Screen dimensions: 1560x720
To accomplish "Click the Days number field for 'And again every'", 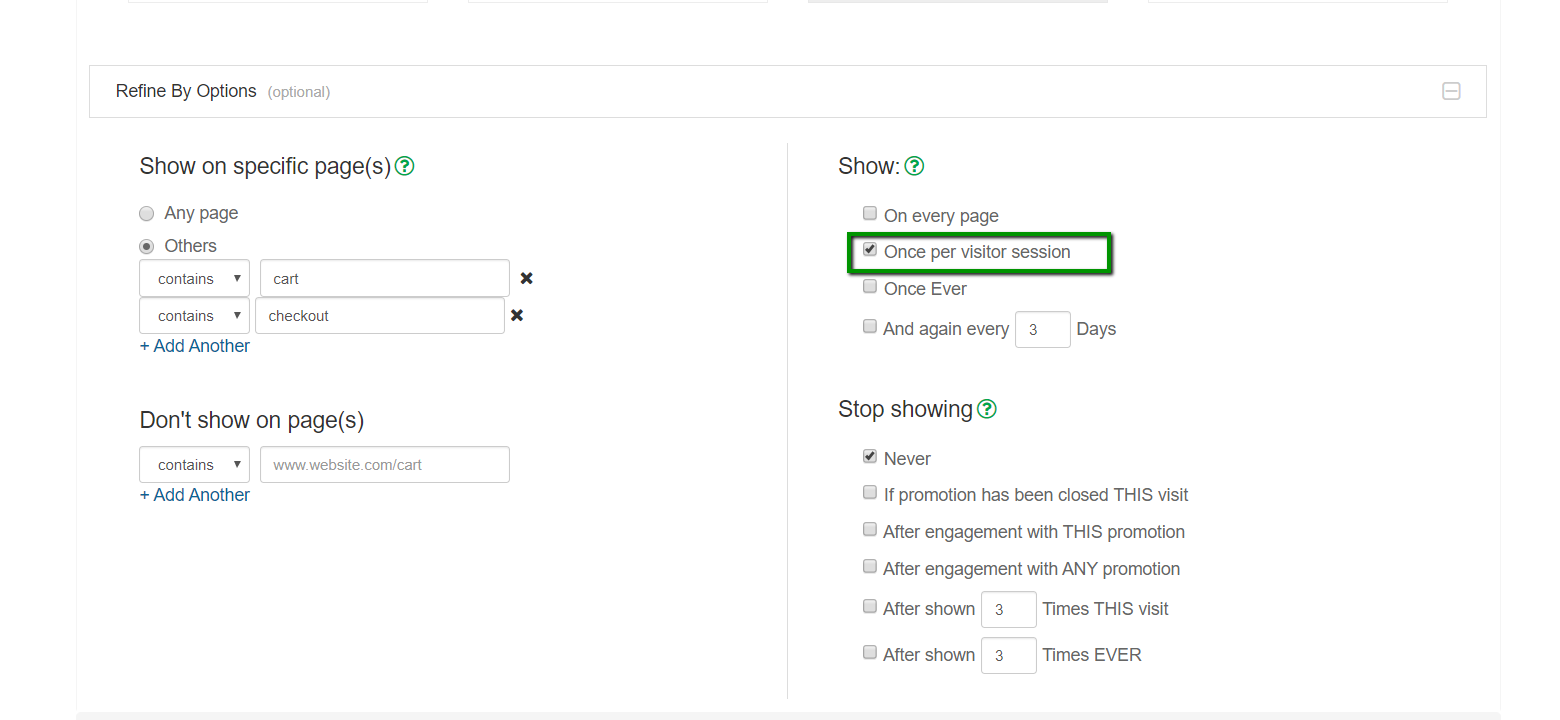I will (1042, 329).
